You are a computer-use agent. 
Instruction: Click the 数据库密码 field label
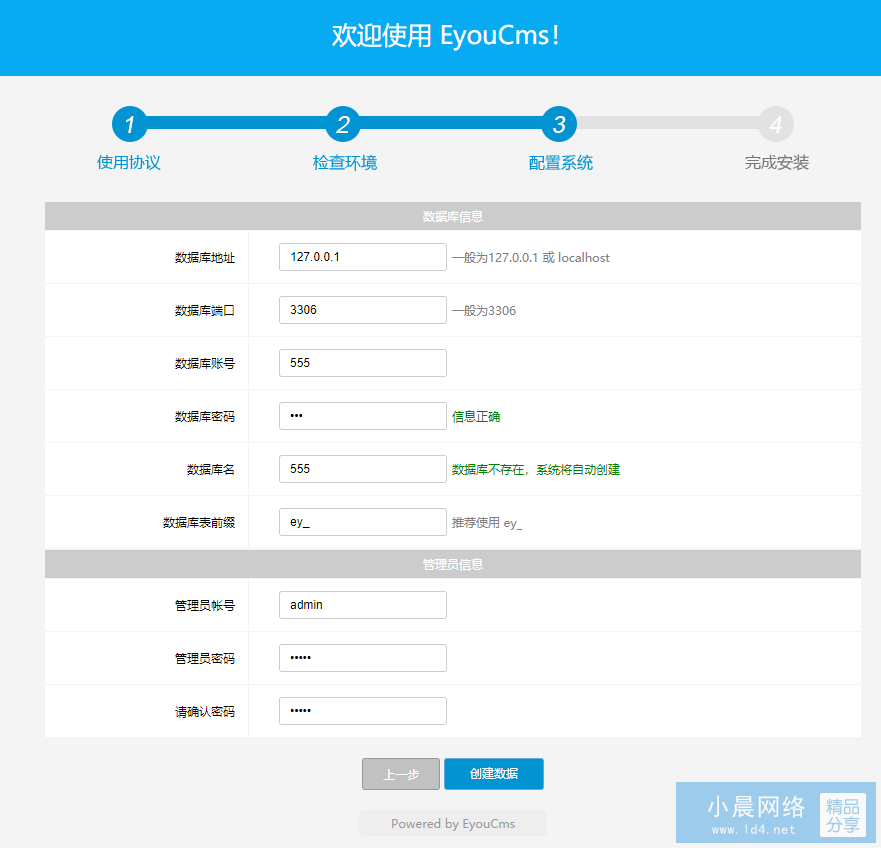(x=205, y=417)
